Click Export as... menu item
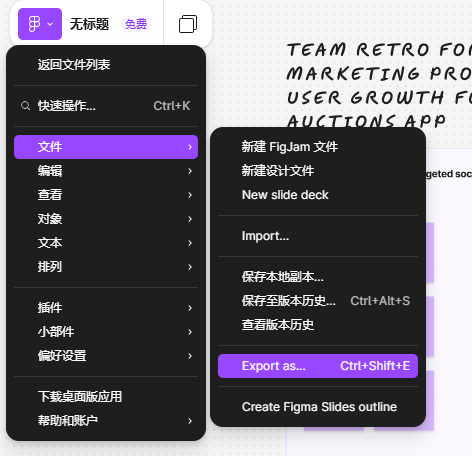This screenshot has height=456, width=472. tap(318, 366)
